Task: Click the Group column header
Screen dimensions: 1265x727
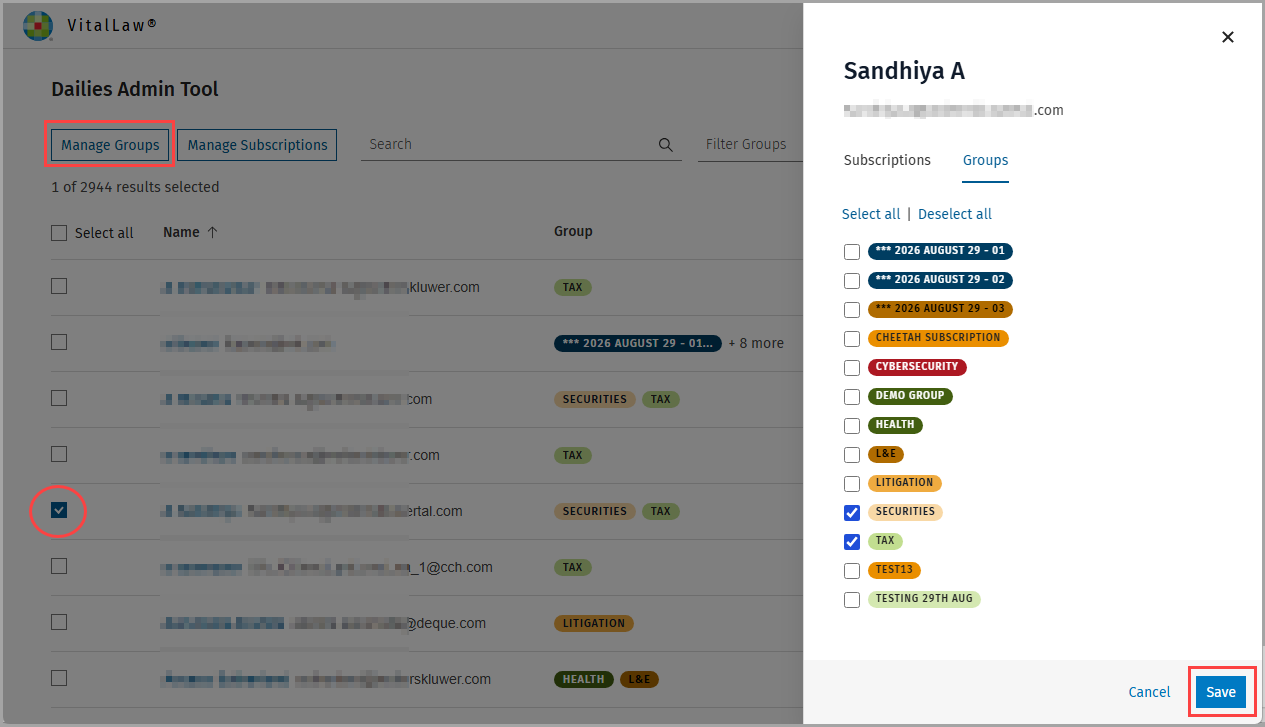Action: tap(573, 231)
